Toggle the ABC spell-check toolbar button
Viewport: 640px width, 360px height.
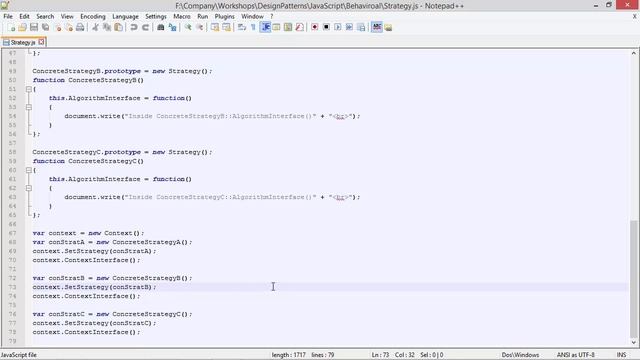[376, 27]
